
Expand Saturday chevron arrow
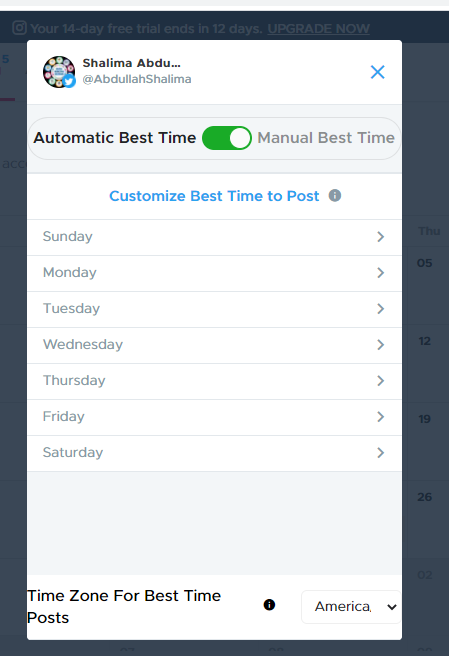[x=380, y=453]
